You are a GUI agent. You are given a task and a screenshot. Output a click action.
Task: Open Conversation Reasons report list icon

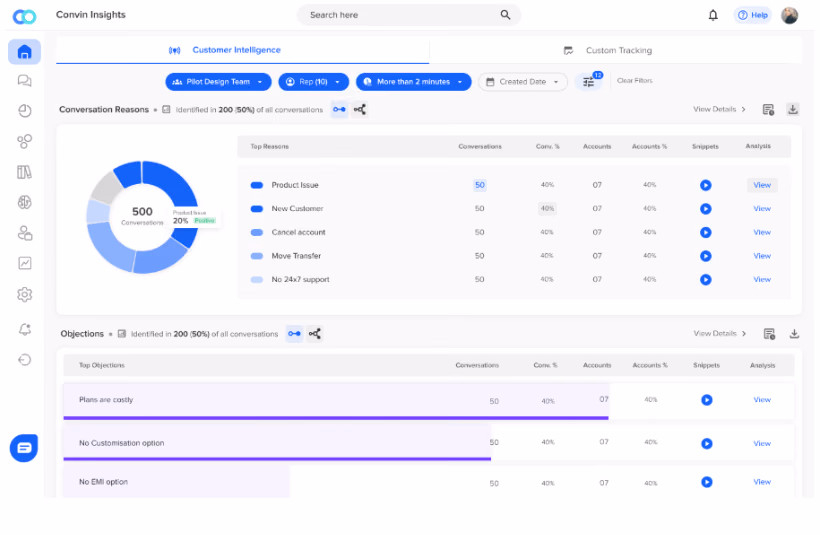pos(768,109)
